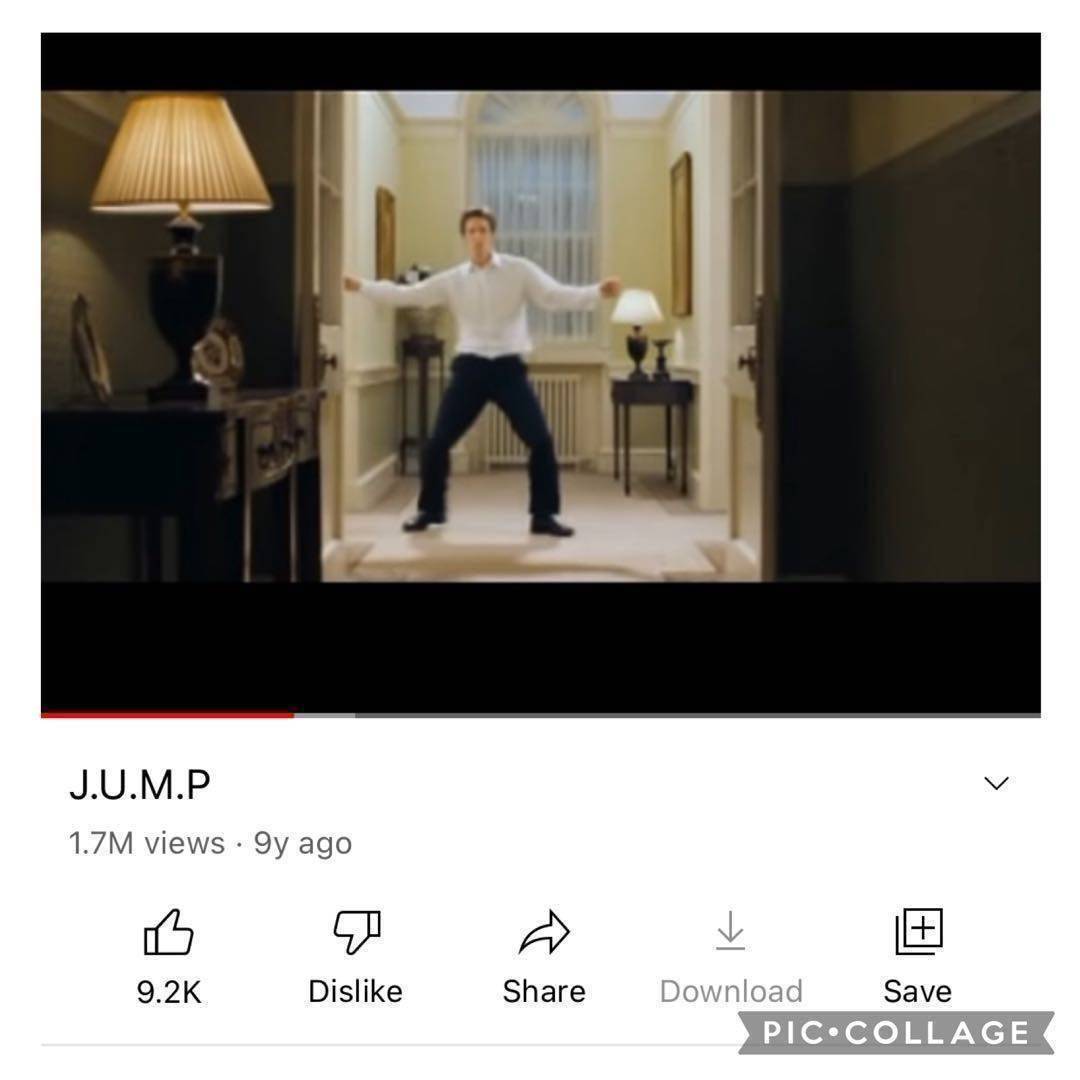The height and width of the screenshot is (1080, 1080).
Task: Expand the video description chevron
Action: pyautogui.click(x=996, y=783)
